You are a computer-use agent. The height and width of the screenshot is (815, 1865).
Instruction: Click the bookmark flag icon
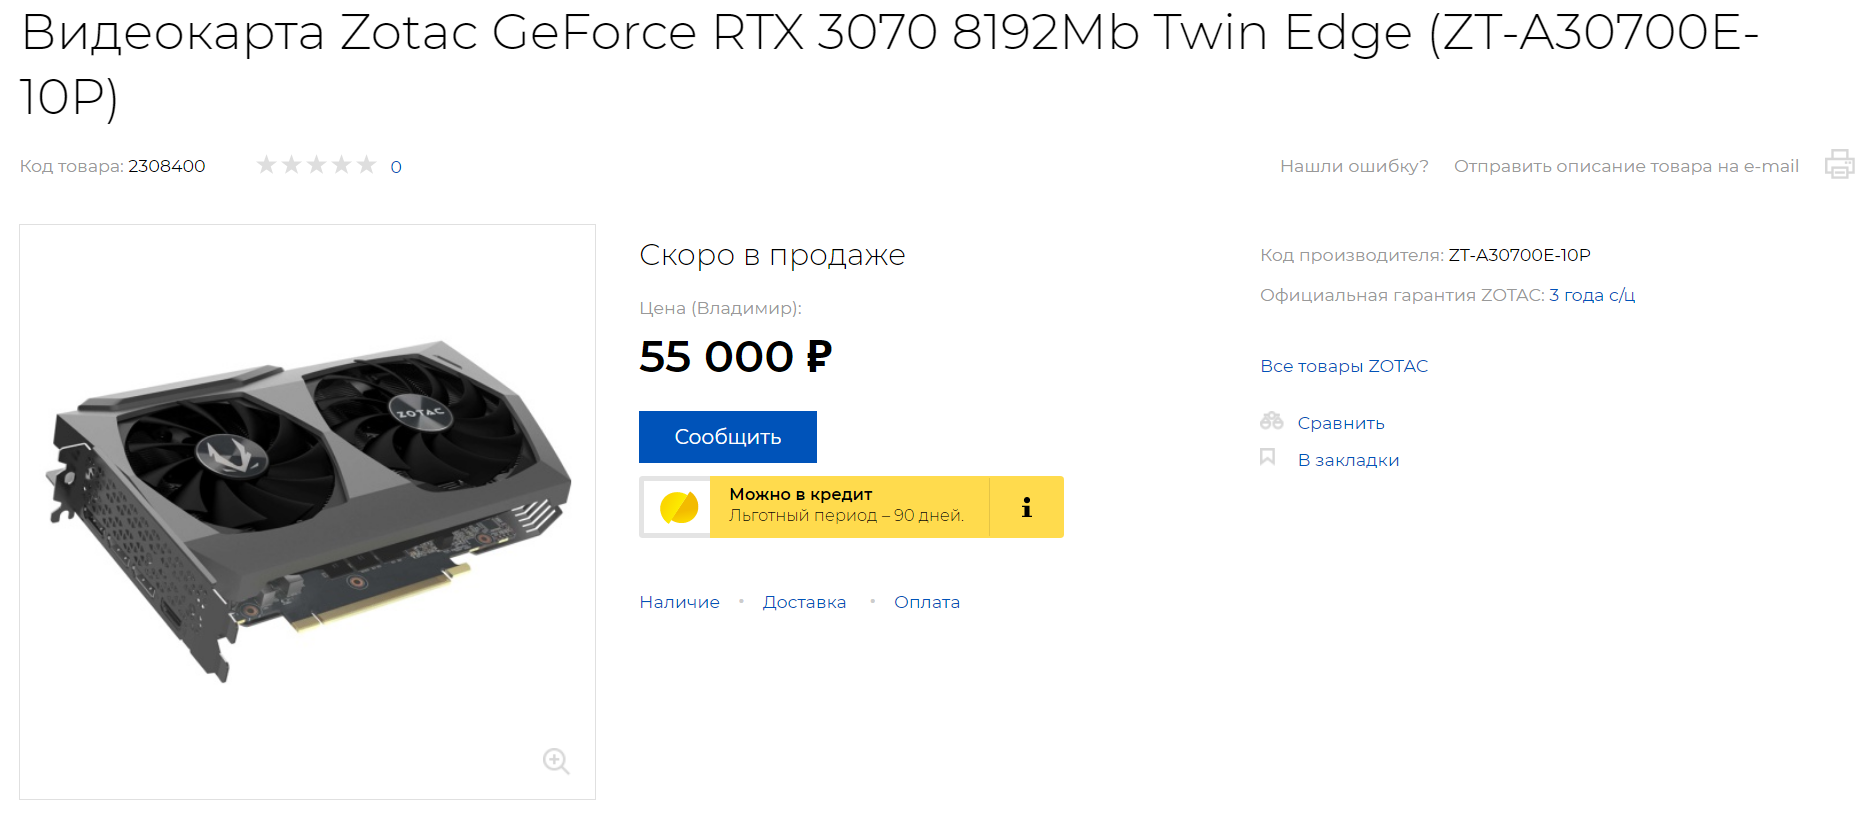1268,458
